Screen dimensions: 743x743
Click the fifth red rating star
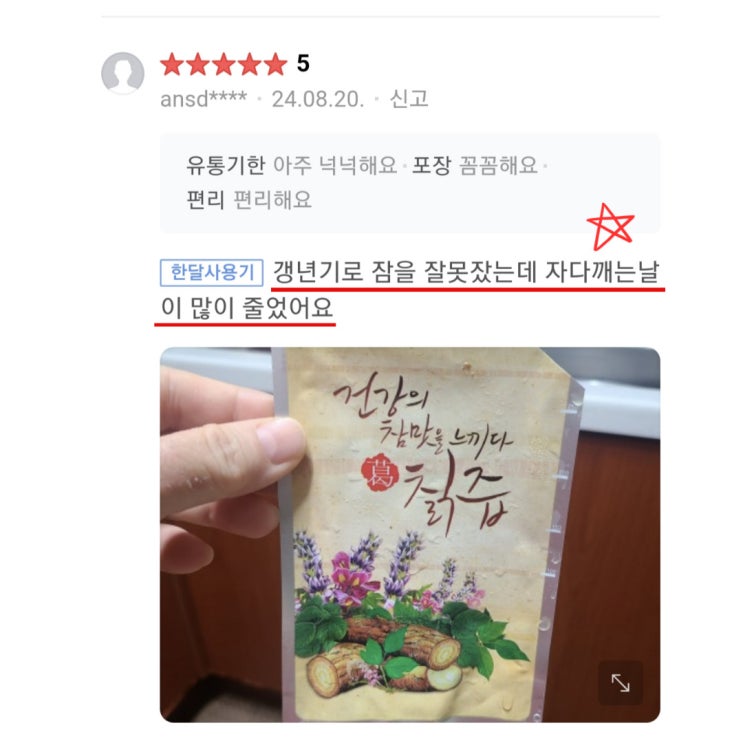pyautogui.click(x=275, y=64)
